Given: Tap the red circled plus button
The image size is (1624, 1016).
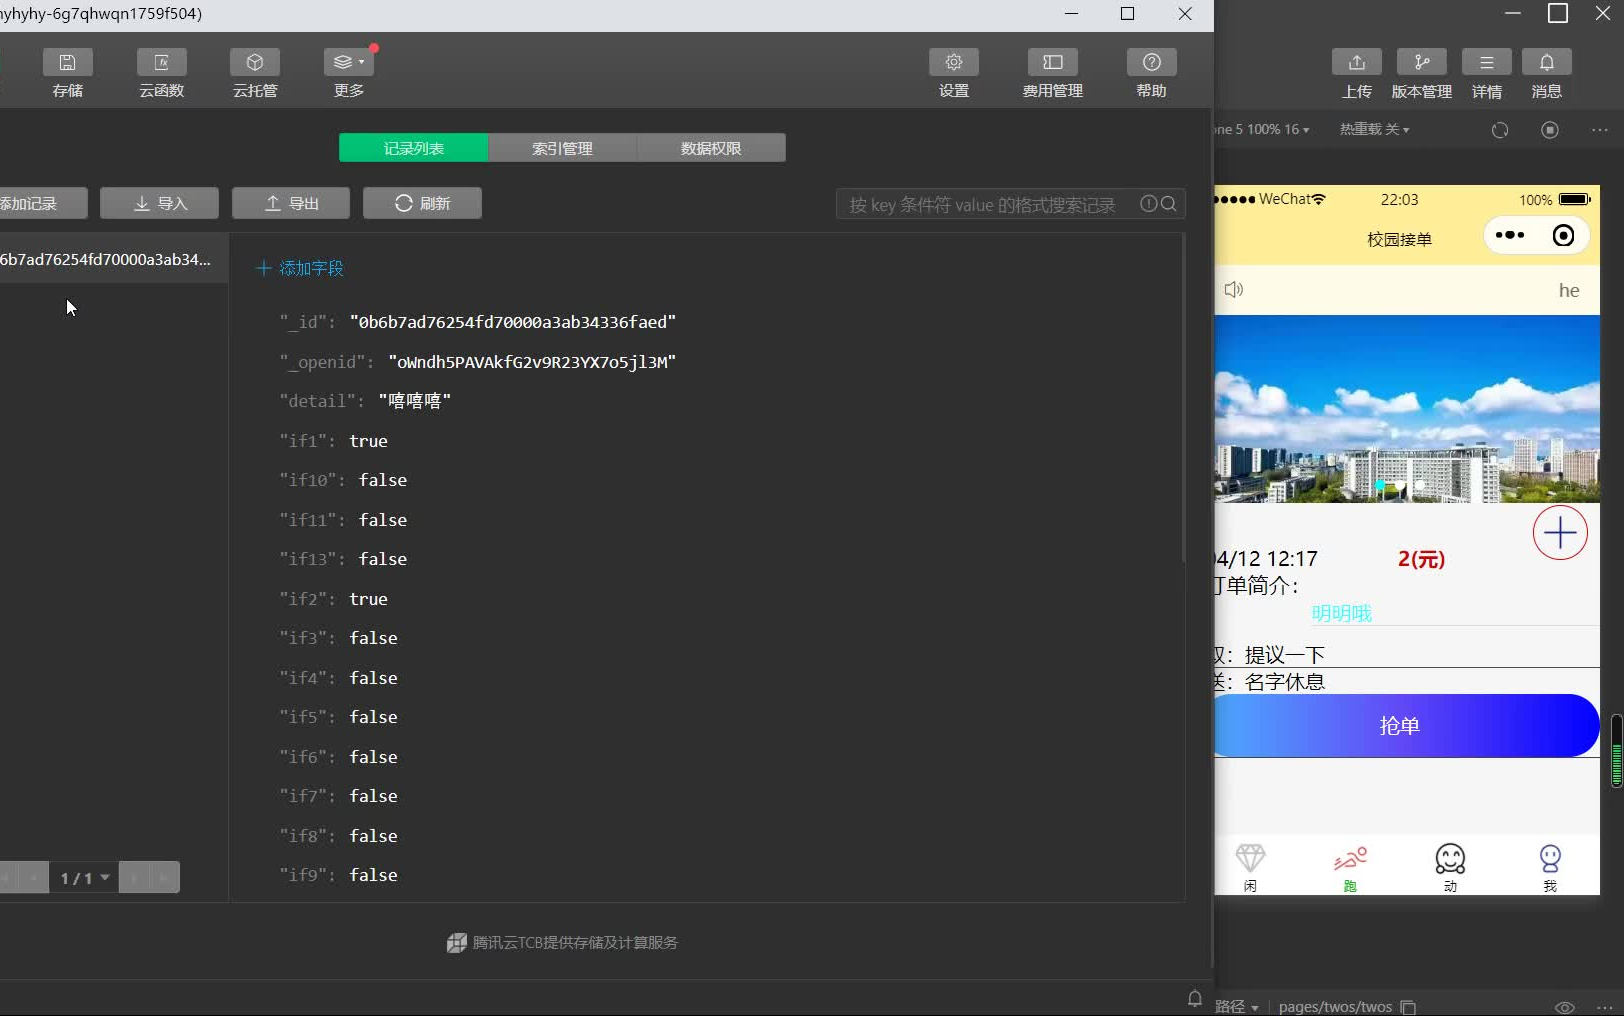Looking at the screenshot, I should tap(1560, 533).
